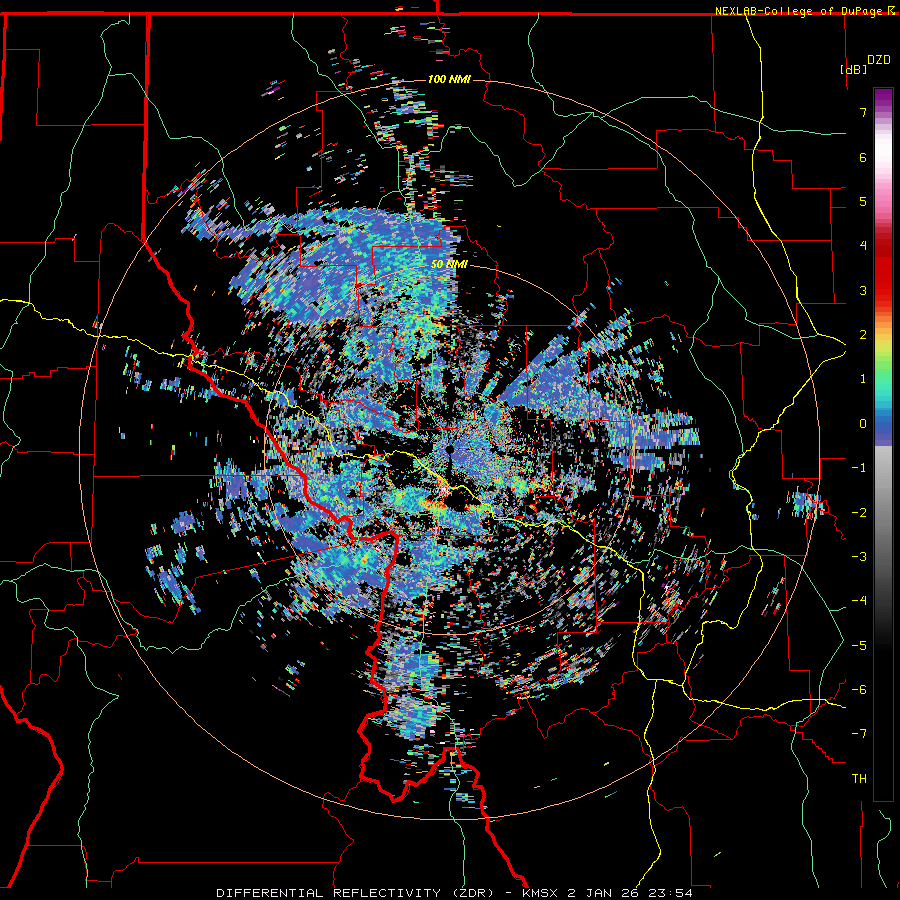Click the DZD legend title

click(x=878, y=60)
